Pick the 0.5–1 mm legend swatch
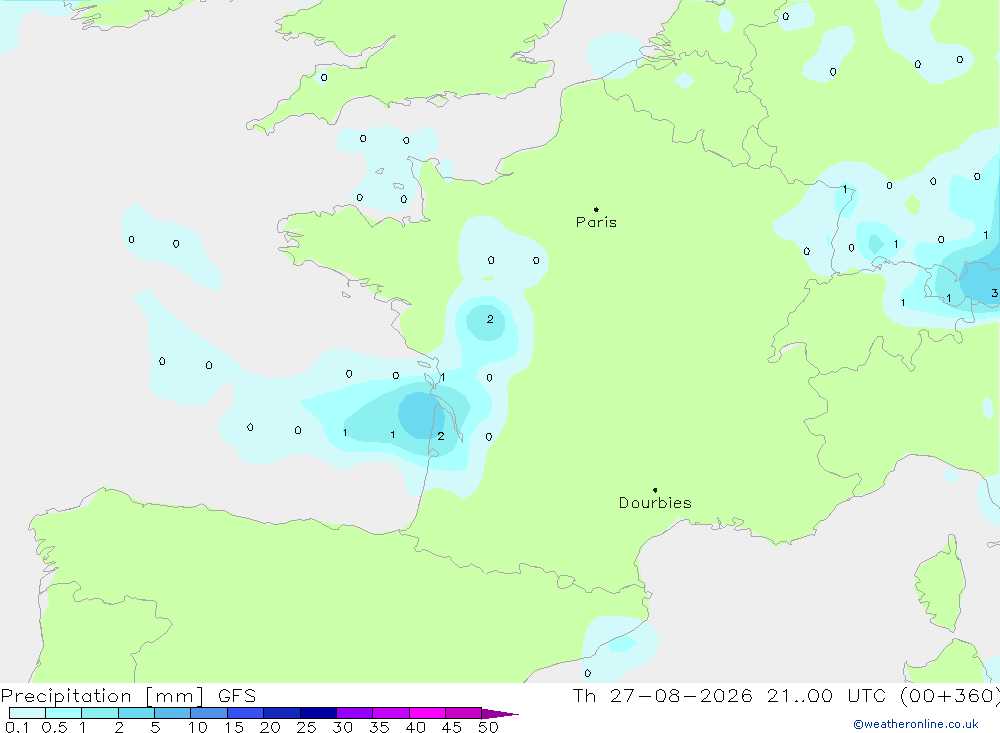 63,713
